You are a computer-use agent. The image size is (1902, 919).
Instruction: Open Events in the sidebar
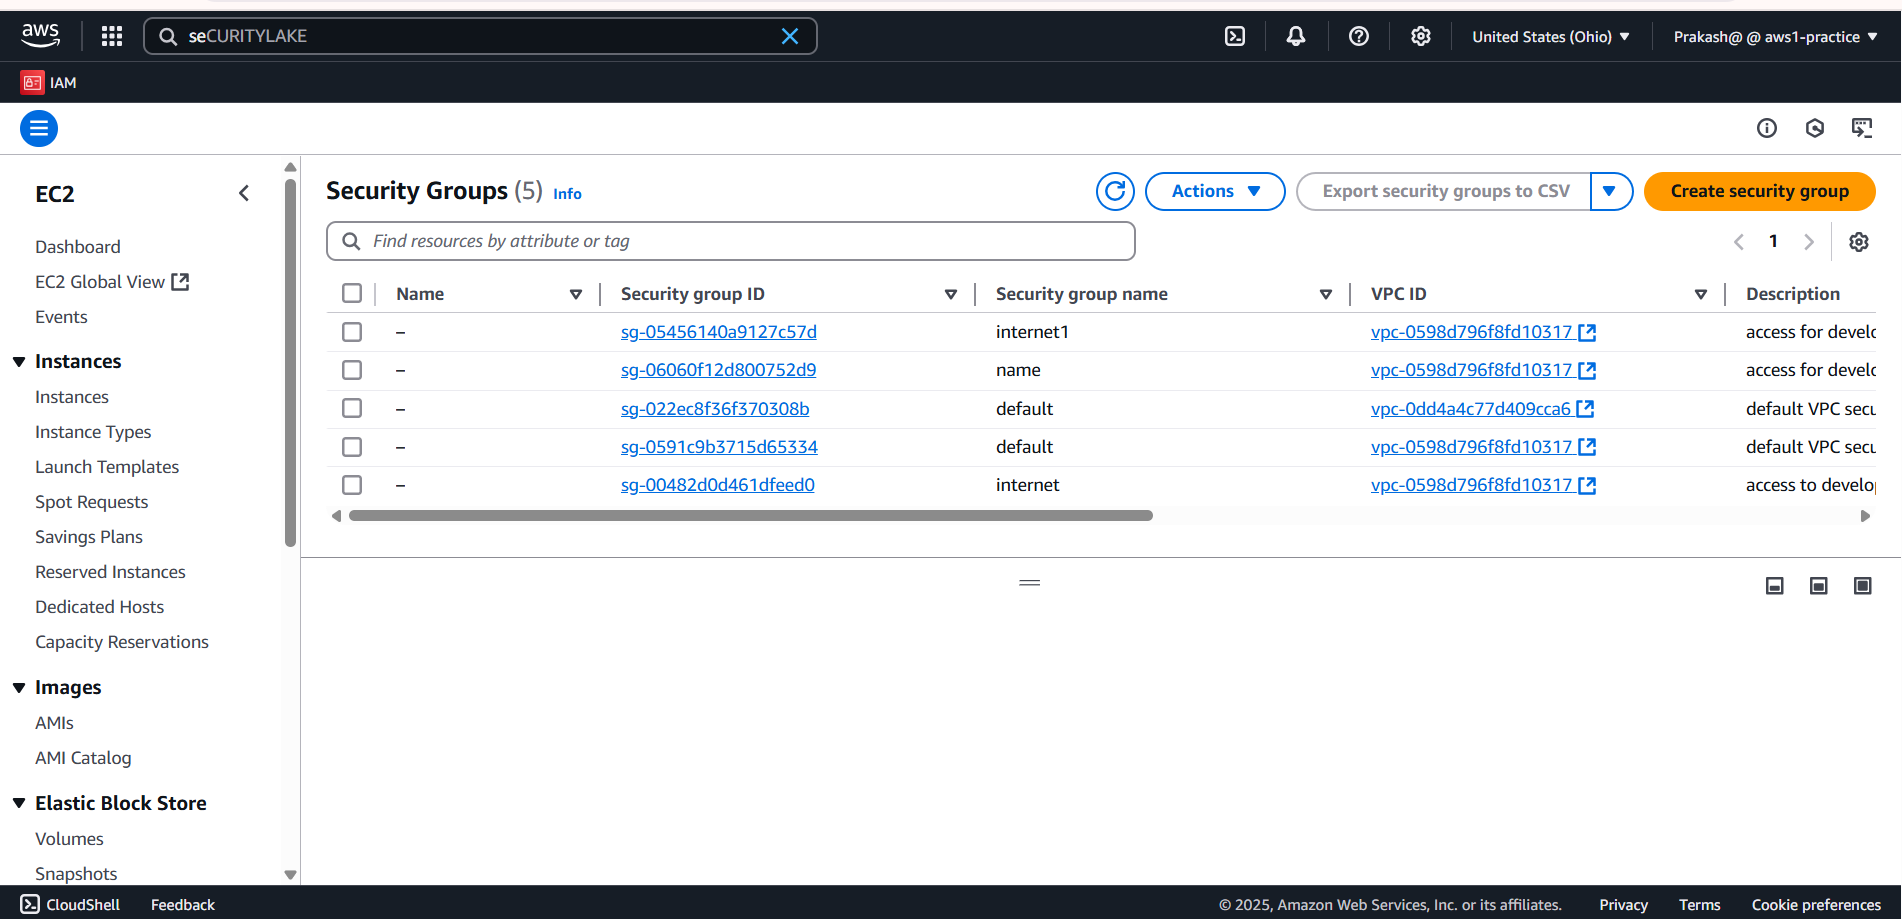[x=61, y=317]
